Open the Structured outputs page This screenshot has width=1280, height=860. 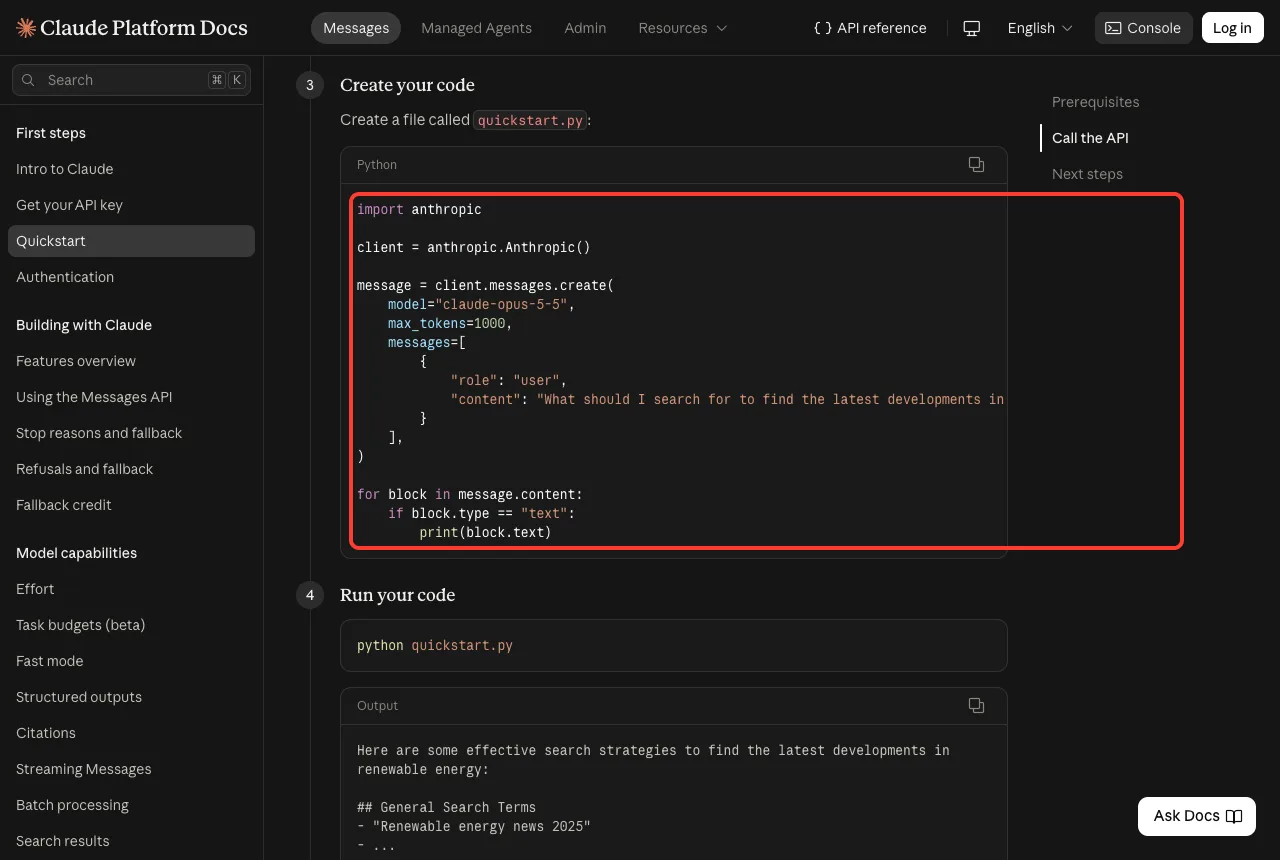(79, 697)
